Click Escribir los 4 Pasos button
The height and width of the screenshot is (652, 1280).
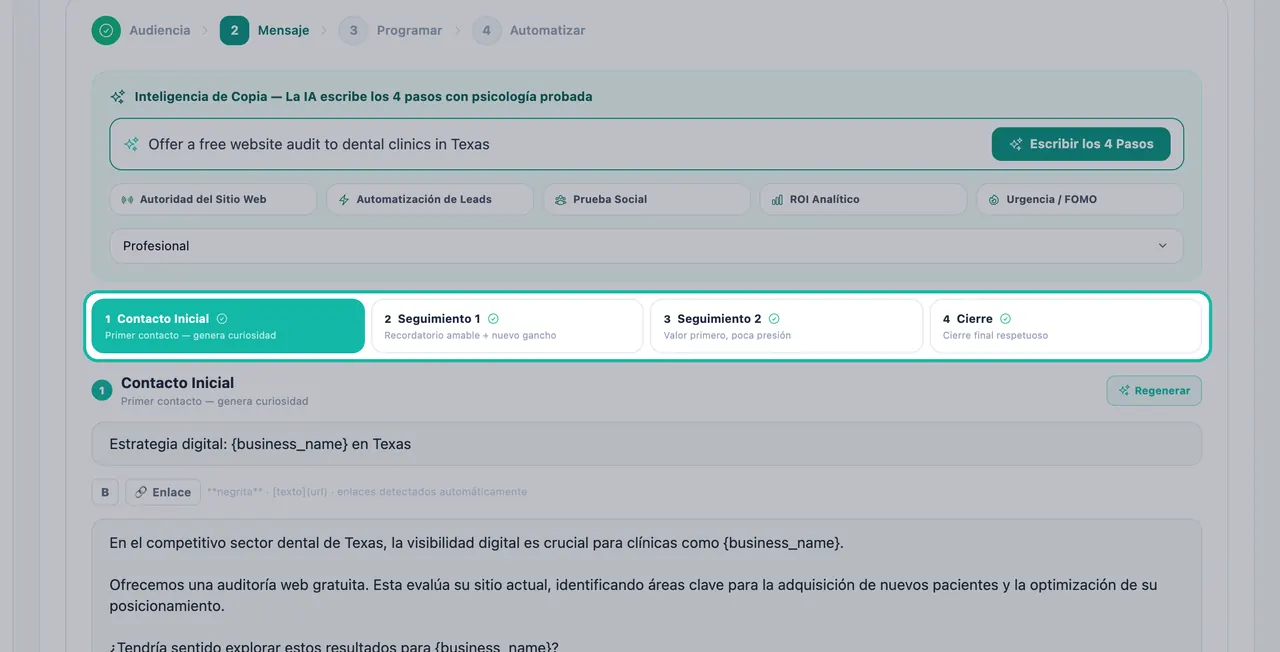click(1081, 144)
